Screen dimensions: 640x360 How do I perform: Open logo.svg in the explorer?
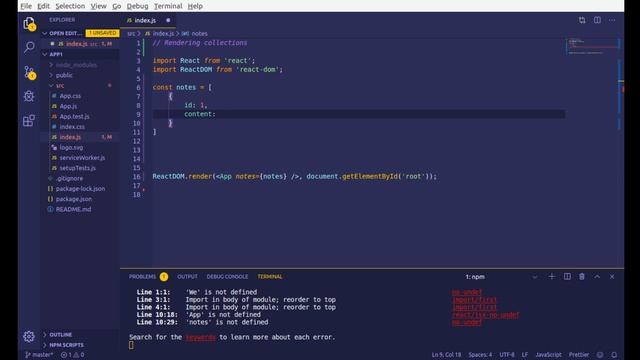tap(71, 147)
